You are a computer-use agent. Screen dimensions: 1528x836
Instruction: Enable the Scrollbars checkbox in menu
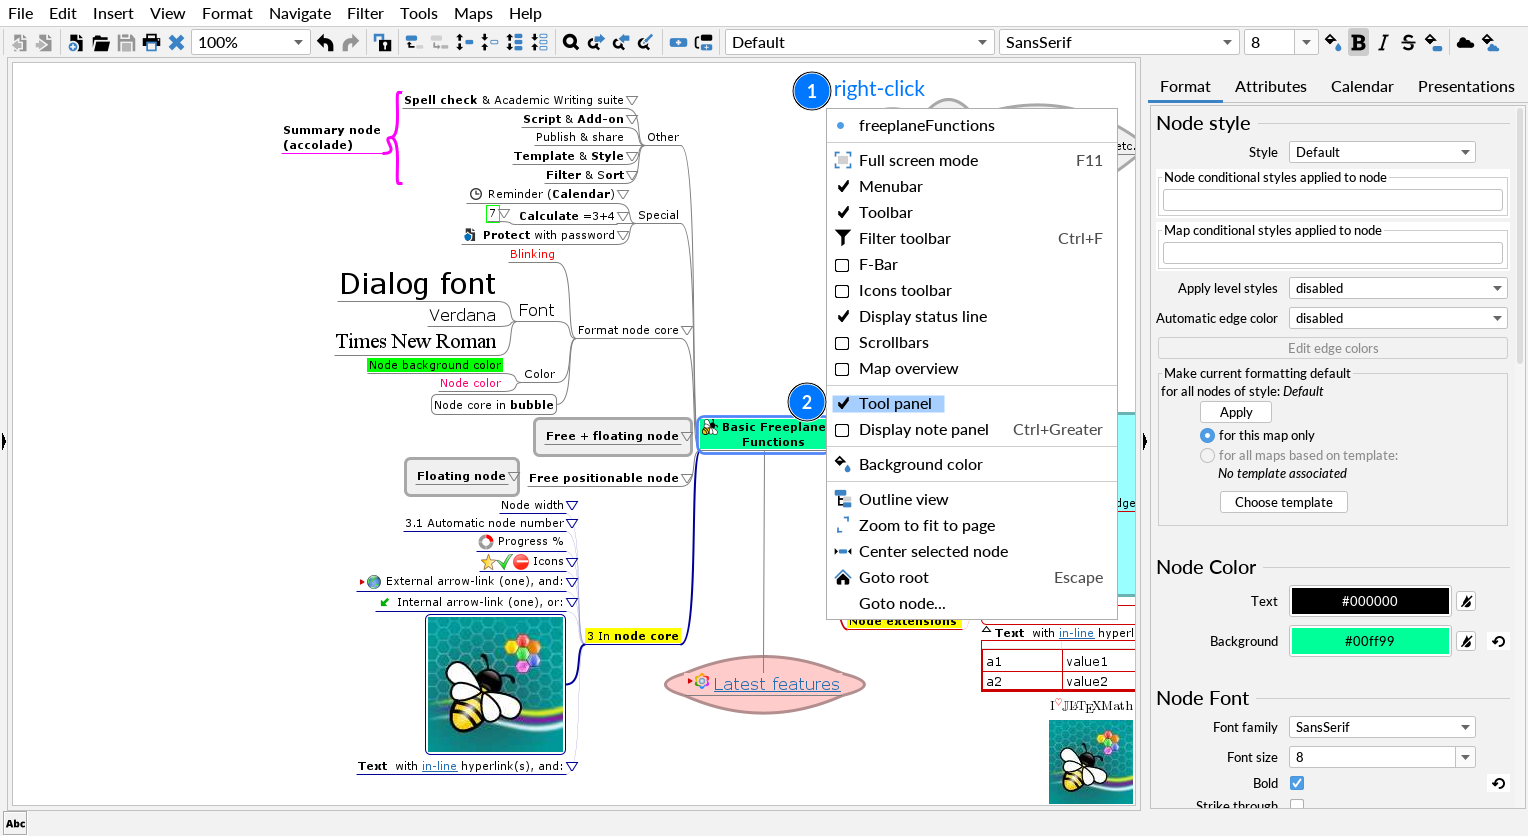[x=842, y=343]
